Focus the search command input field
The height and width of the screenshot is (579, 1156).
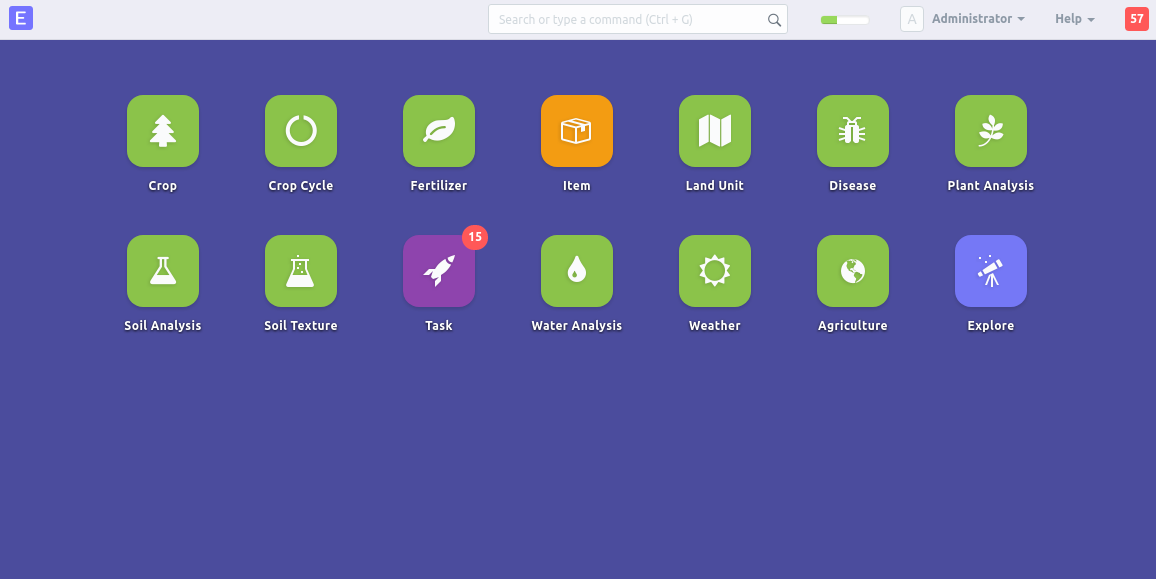pyautogui.click(x=638, y=19)
